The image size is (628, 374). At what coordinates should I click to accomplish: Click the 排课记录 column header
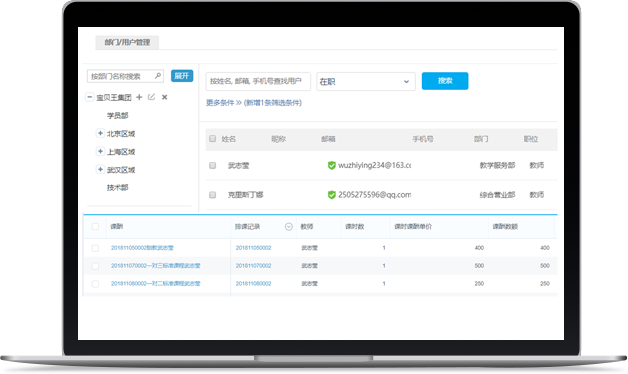tap(248, 227)
